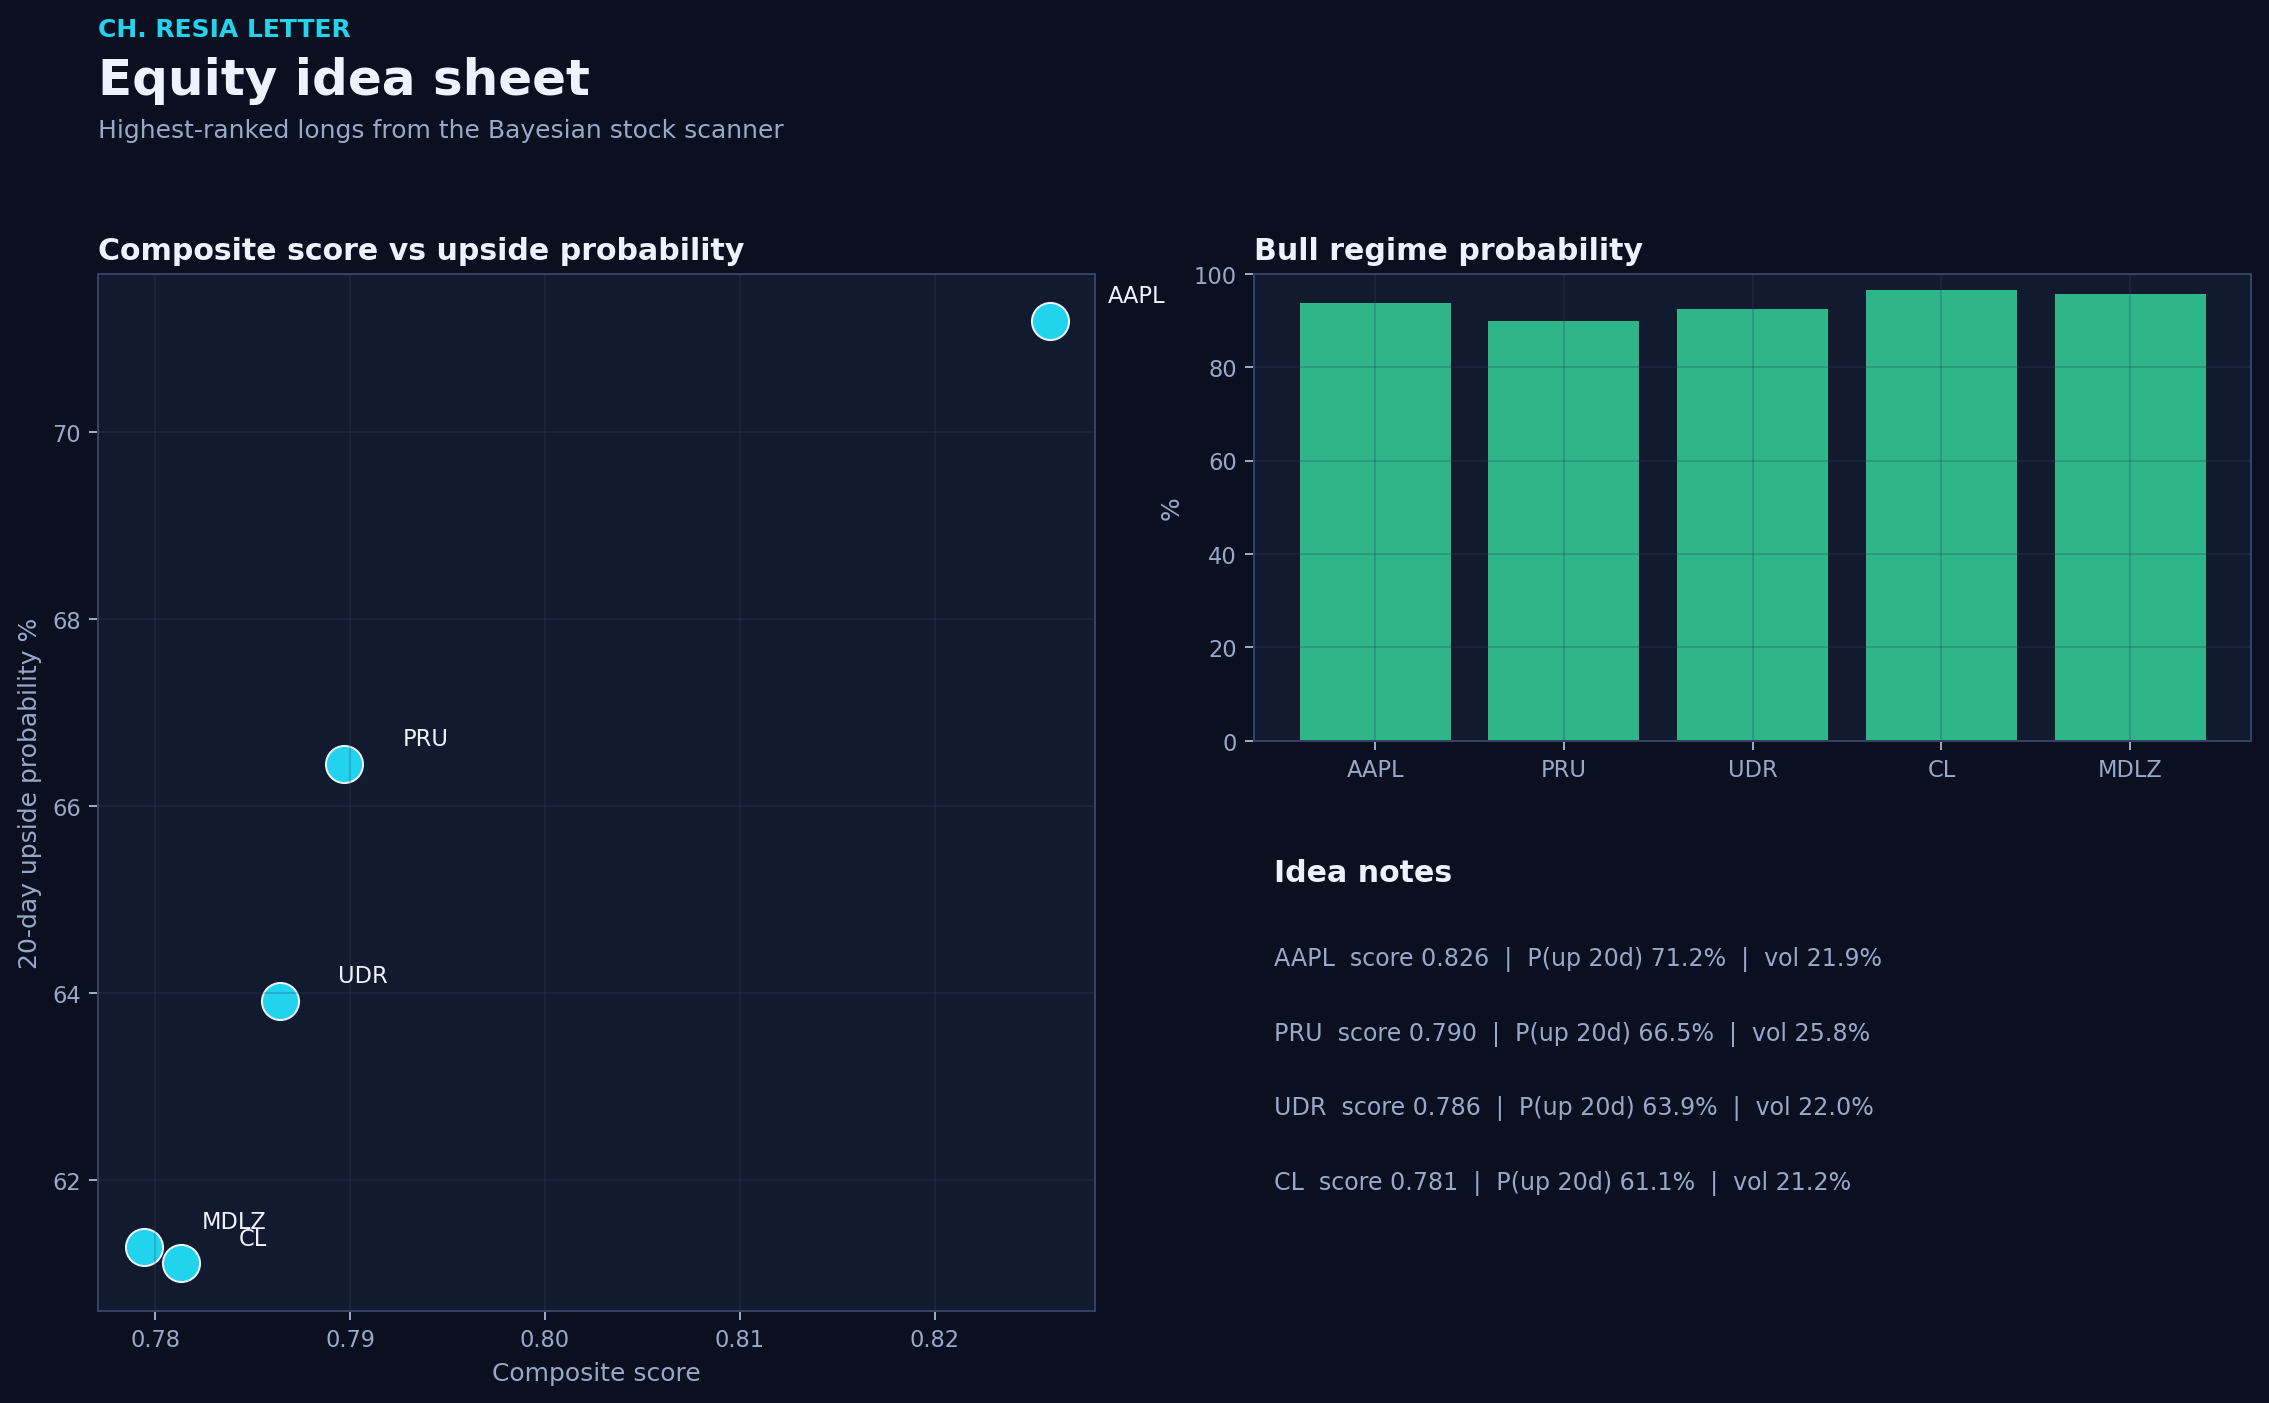Click 'Composite score vs upside probability' heading
The image size is (2269, 1403).
(x=421, y=250)
